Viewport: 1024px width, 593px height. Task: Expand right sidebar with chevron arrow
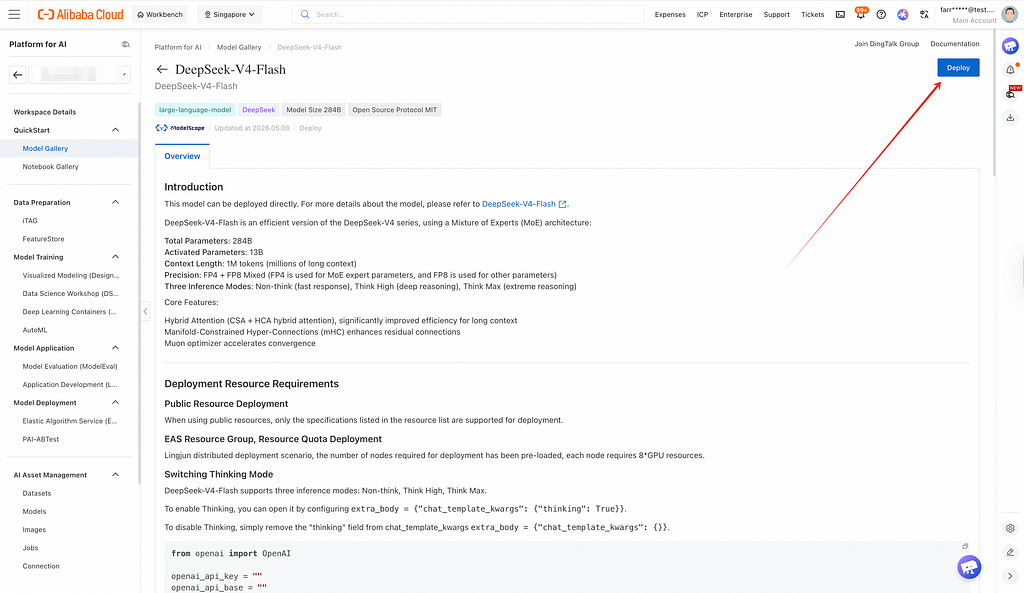(x=1010, y=576)
